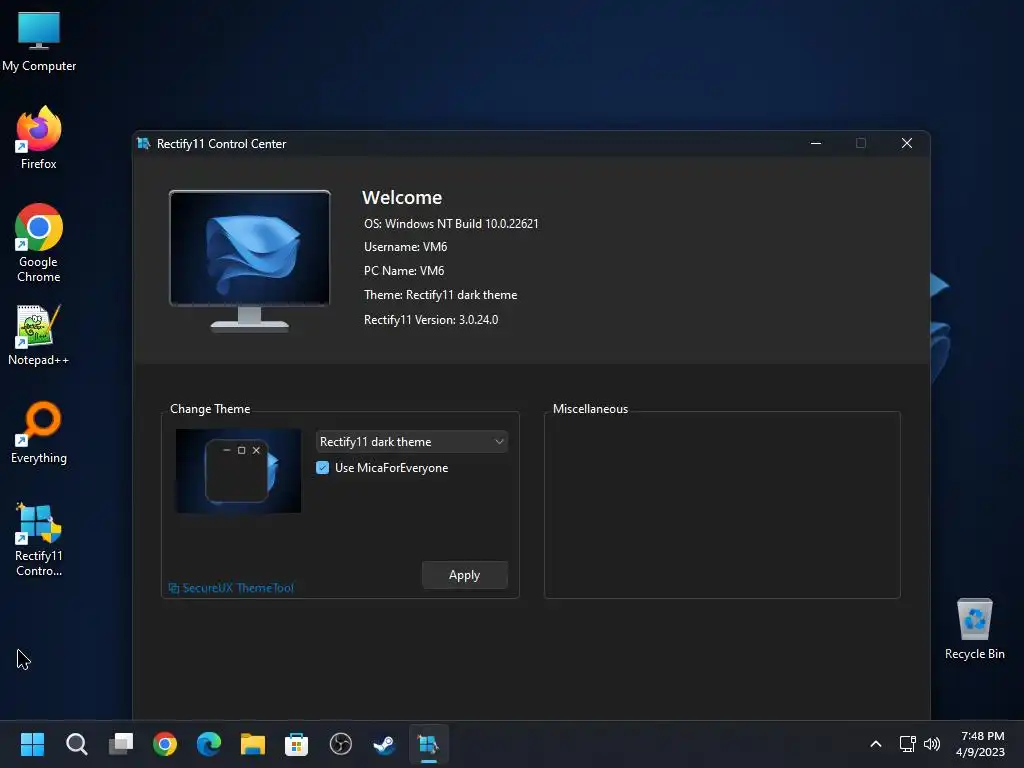Image resolution: width=1024 pixels, height=768 pixels.
Task: Click the Welcome heading
Action: click(402, 197)
